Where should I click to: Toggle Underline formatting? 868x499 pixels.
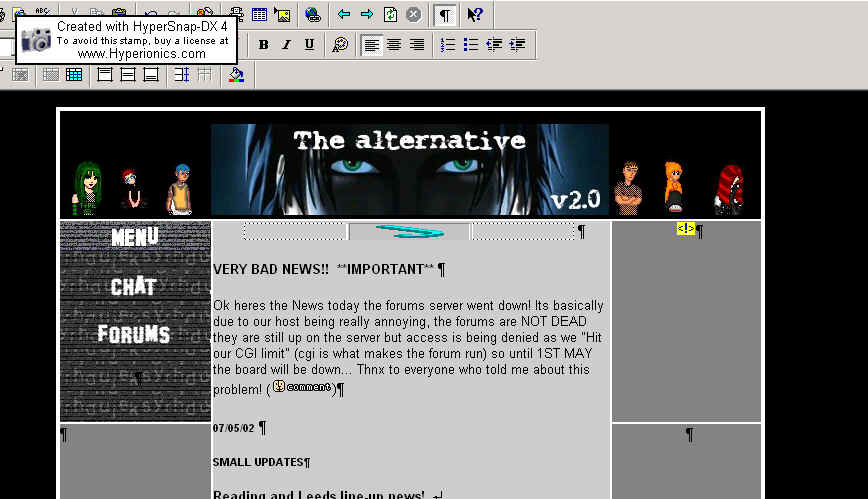coord(309,44)
